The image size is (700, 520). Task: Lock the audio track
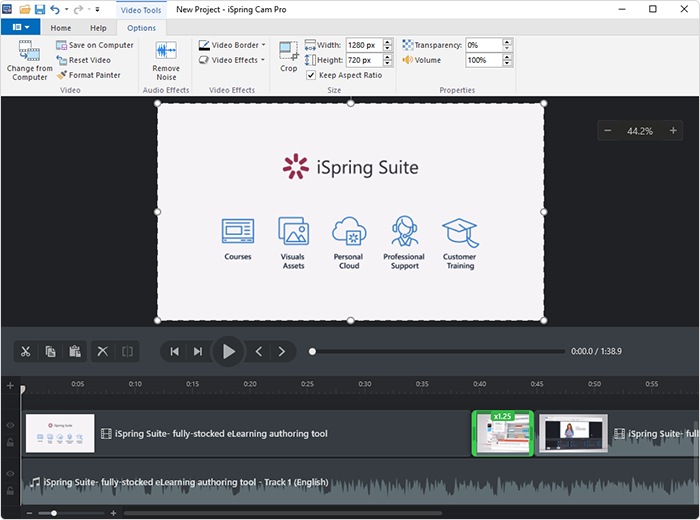[x=10, y=491]
